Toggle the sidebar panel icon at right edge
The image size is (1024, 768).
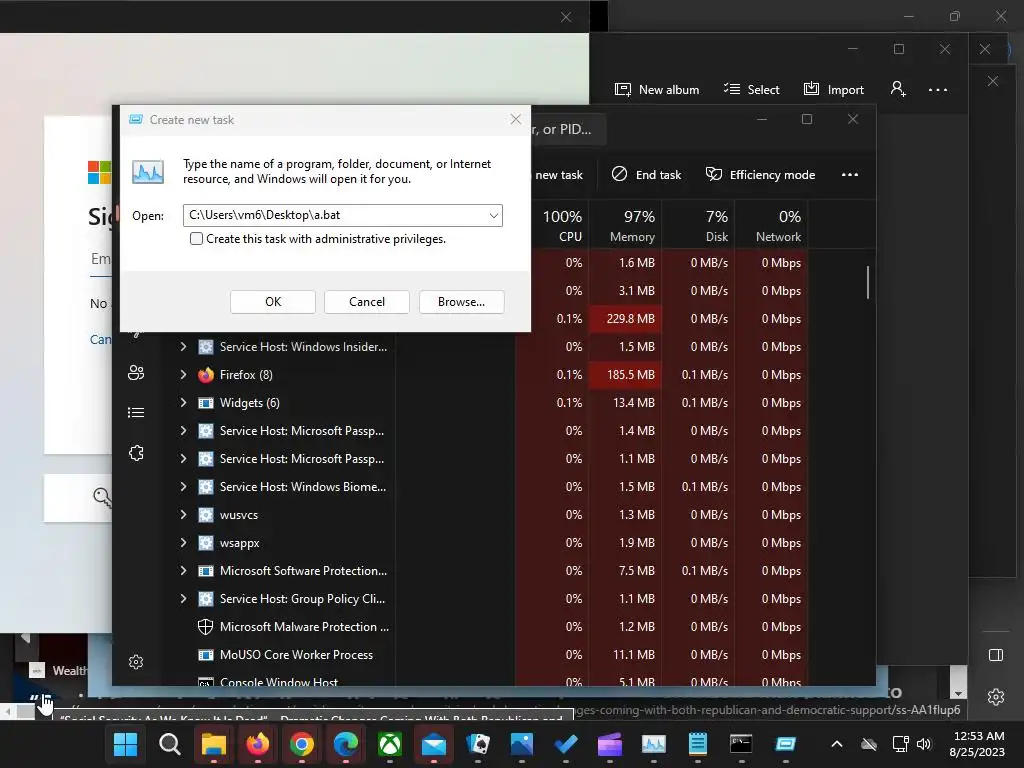click(x=996, y=655)
